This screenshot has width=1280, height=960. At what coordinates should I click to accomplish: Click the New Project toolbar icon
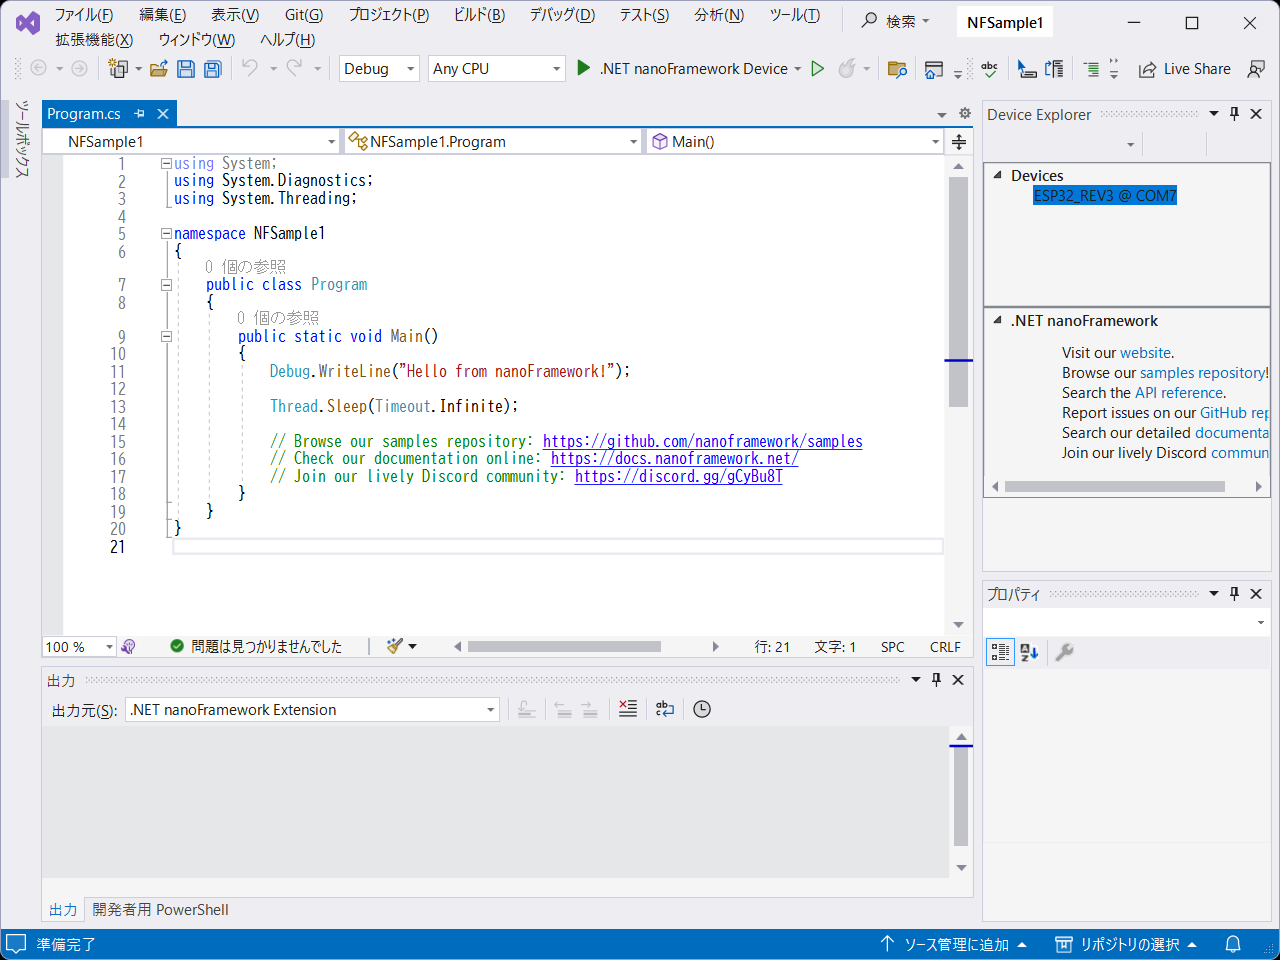pyautogui.click(x=118, y=69)
